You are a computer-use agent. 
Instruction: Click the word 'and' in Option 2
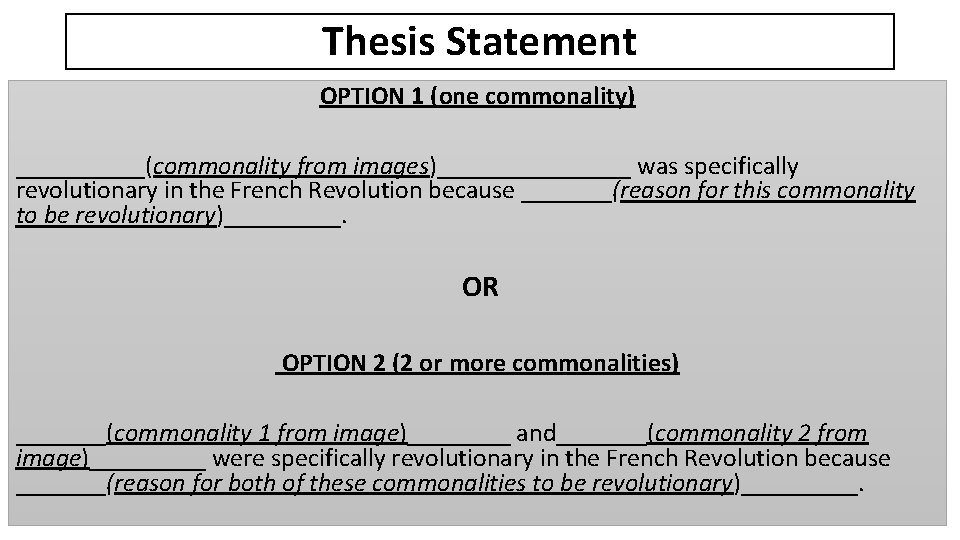tap(535, 433)
